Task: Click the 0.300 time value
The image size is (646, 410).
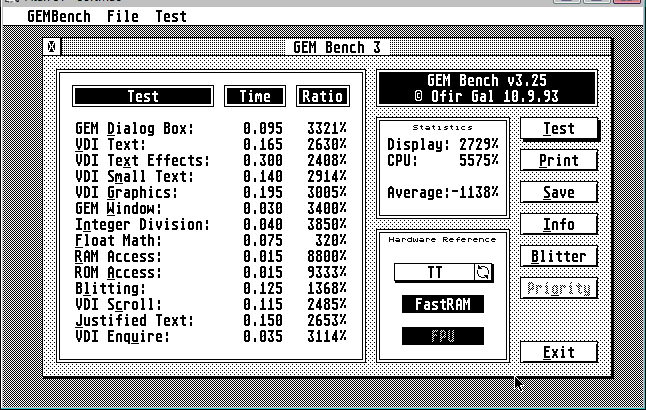Action: [263, 161]
